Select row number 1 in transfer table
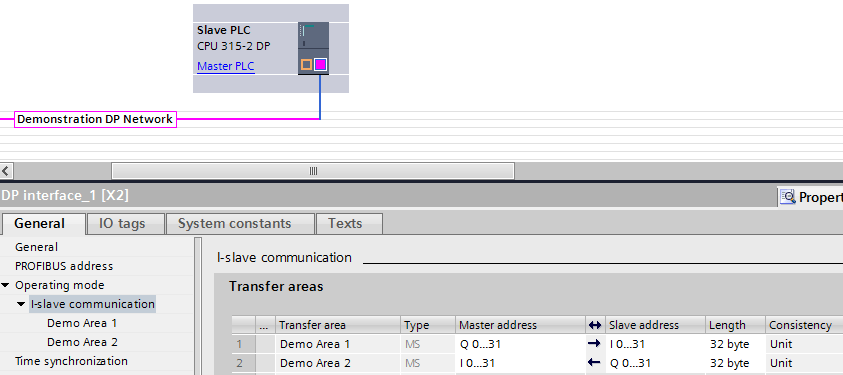This screenshot has width=843, height=375. coord(243,344)
